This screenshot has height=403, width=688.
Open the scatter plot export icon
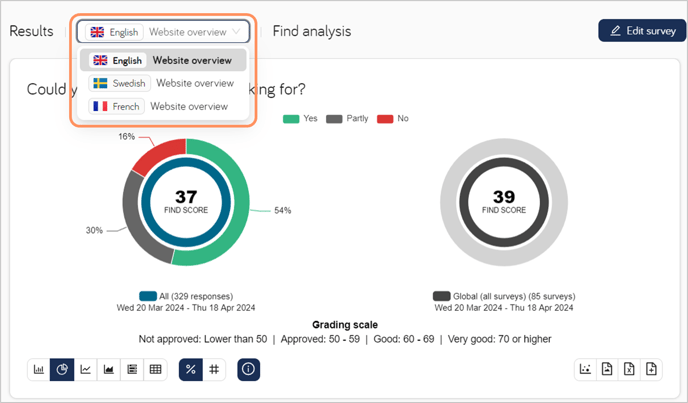tap(585, 370)
